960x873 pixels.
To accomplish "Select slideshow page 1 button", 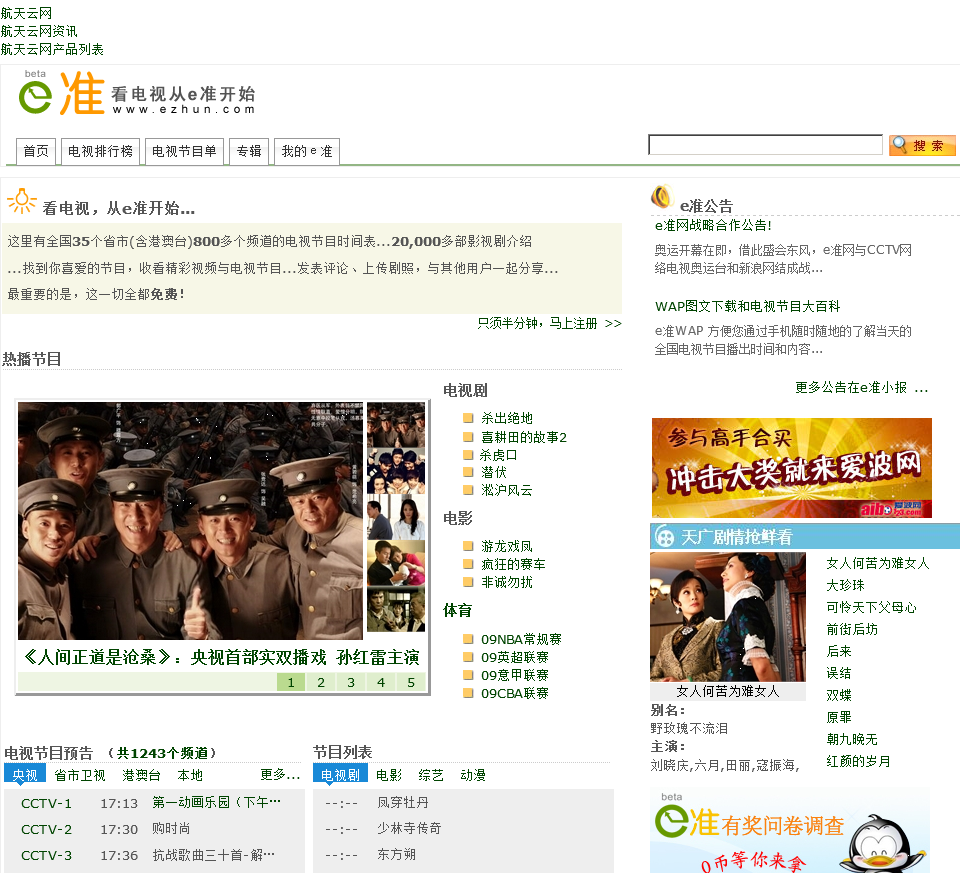I will pos(291,682).
